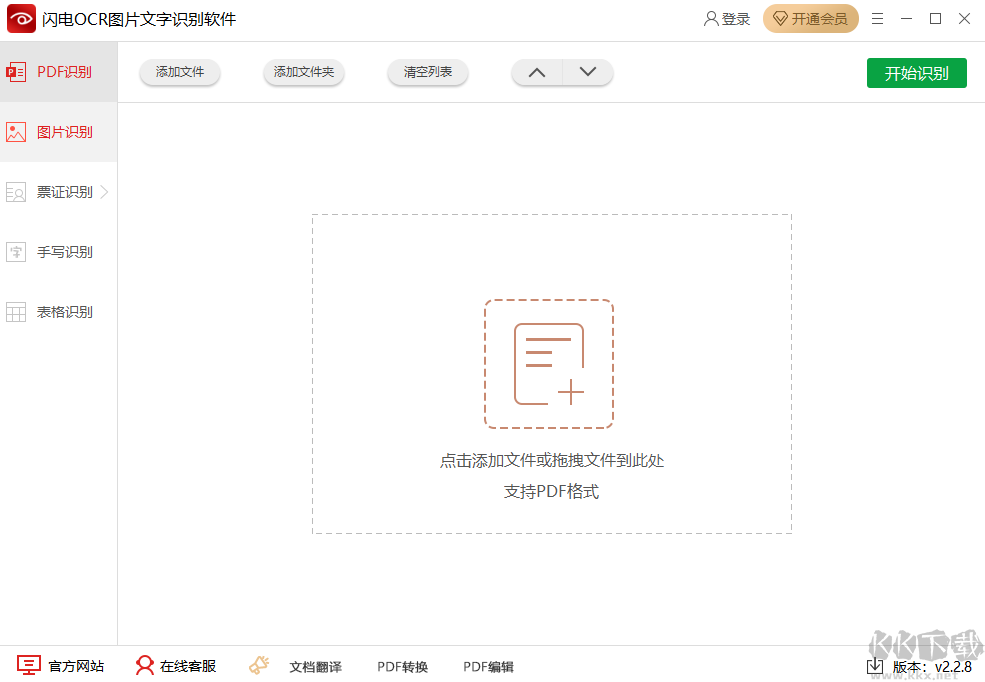985x682 pixels.
Task: Click the 文档翻译 icon in bottom bar
Action: click(260, 666)
